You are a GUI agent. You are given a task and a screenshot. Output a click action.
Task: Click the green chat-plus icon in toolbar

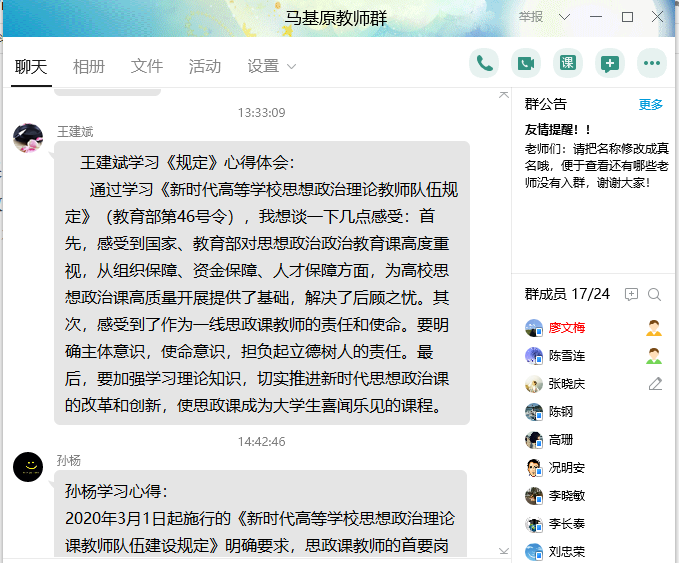tap(610, 64)
